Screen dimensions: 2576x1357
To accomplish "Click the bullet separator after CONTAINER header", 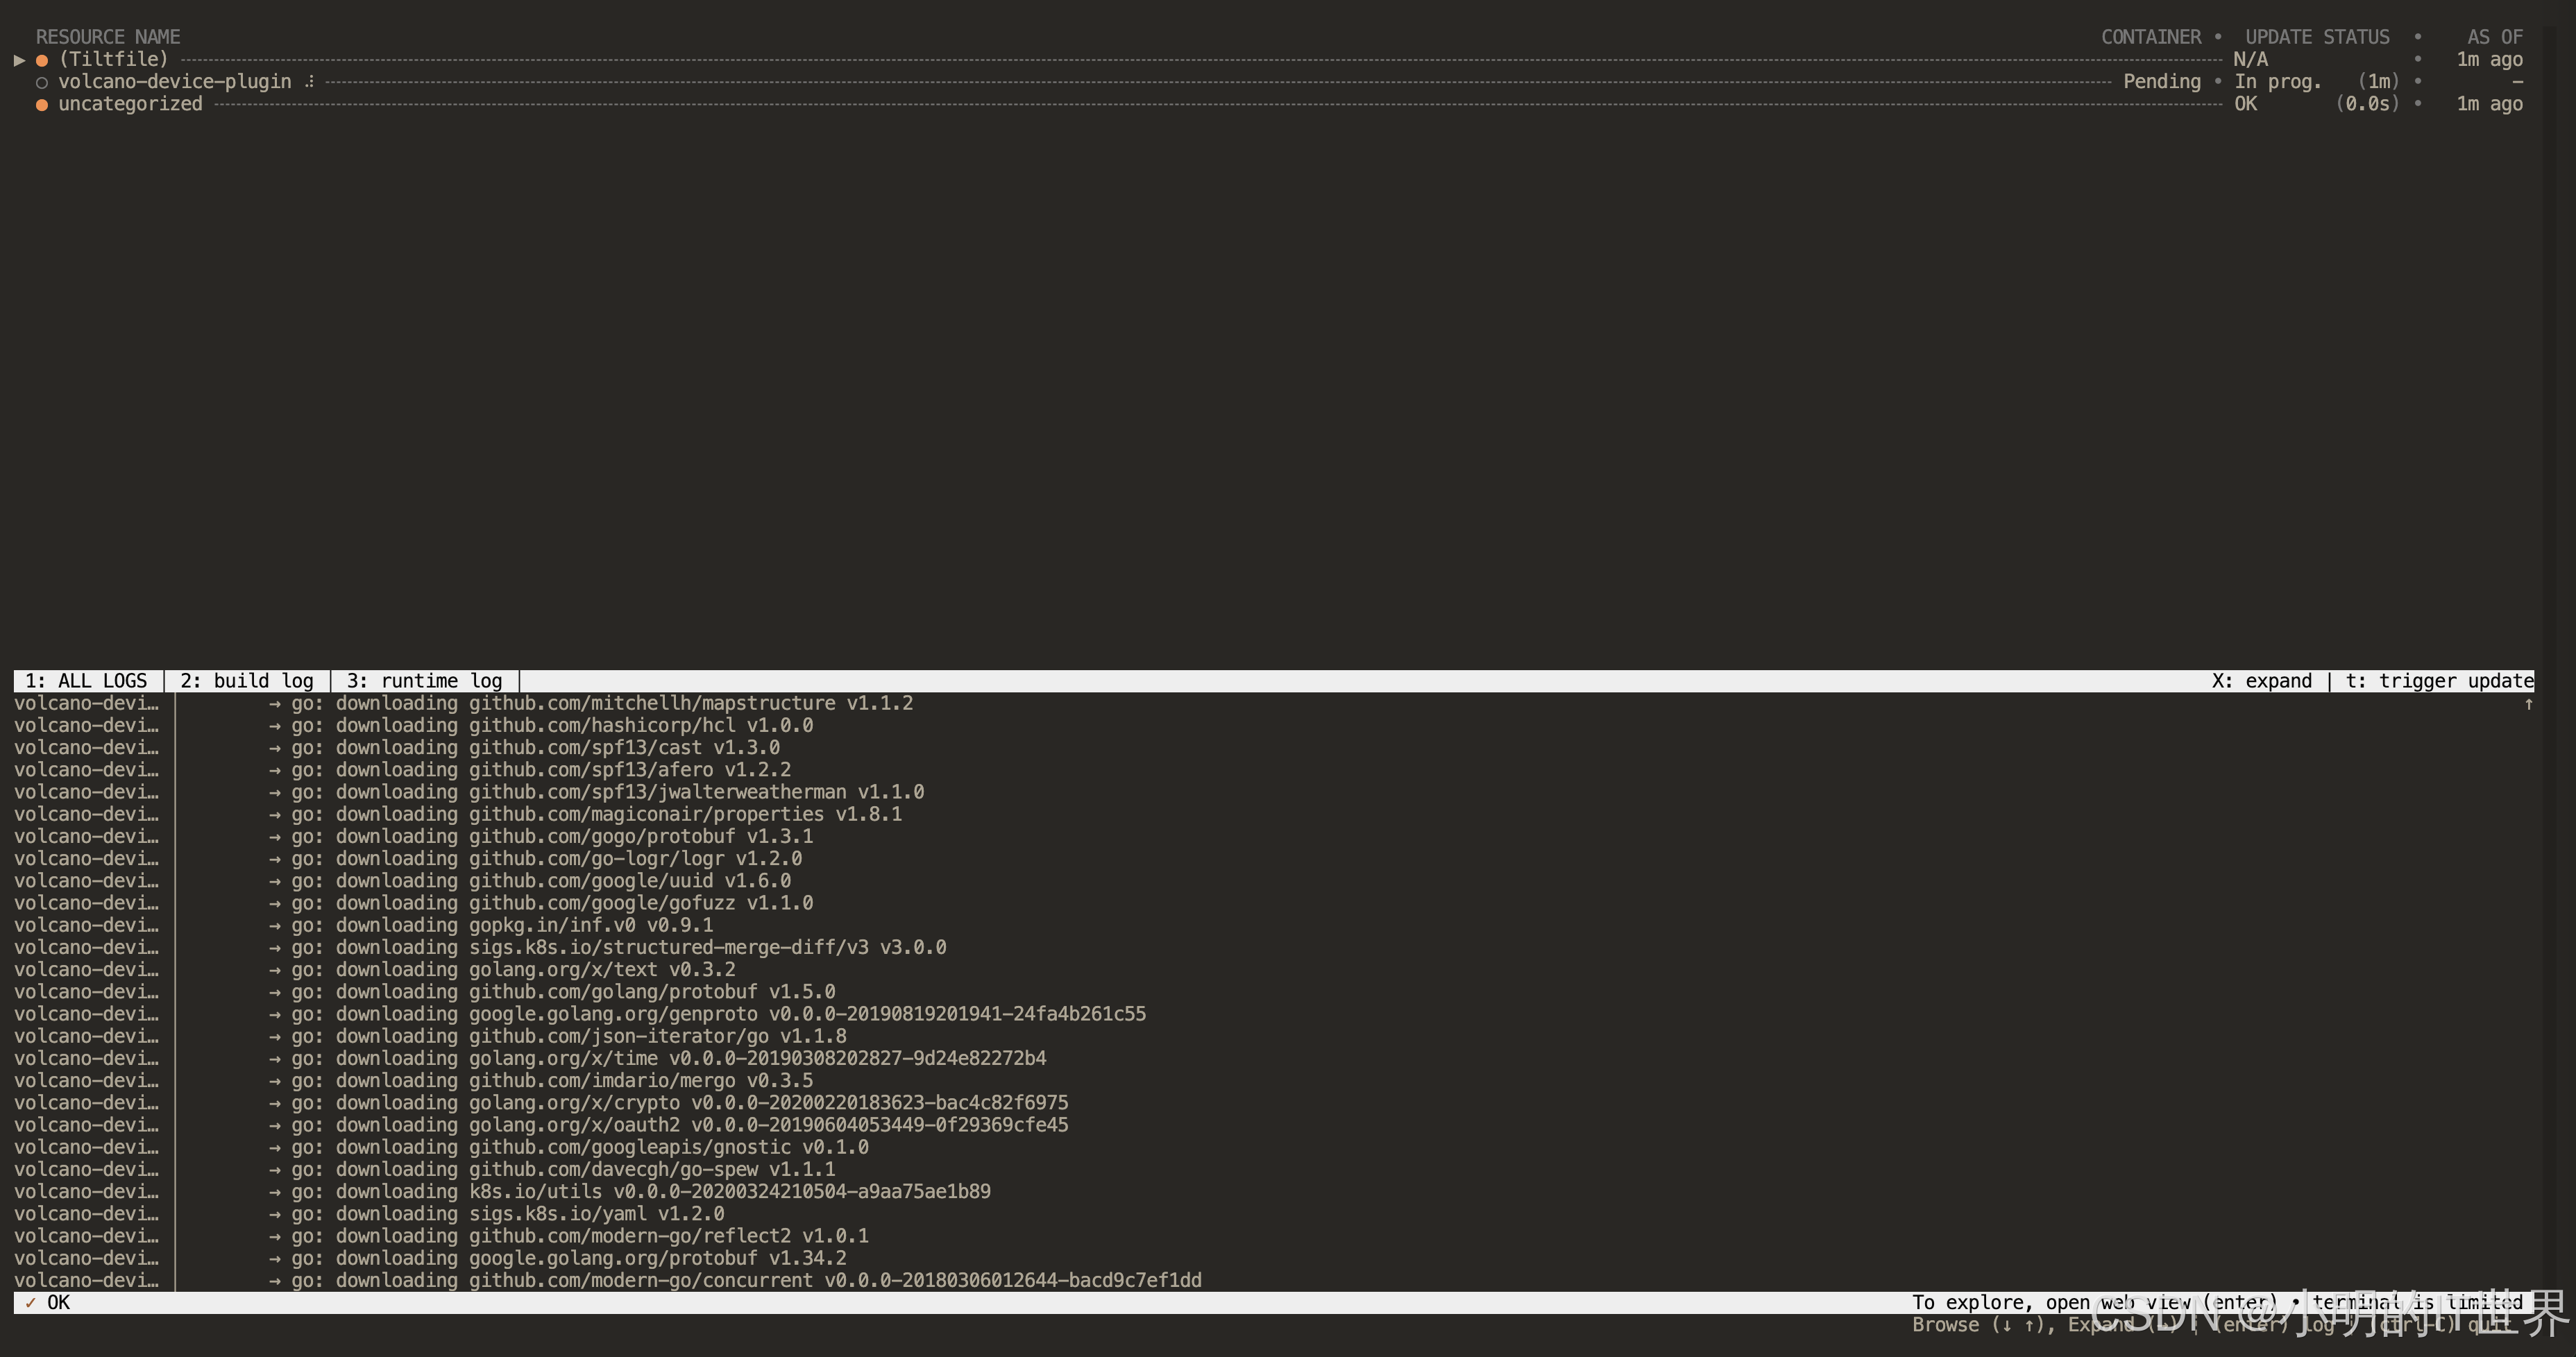I will 2217,37.
